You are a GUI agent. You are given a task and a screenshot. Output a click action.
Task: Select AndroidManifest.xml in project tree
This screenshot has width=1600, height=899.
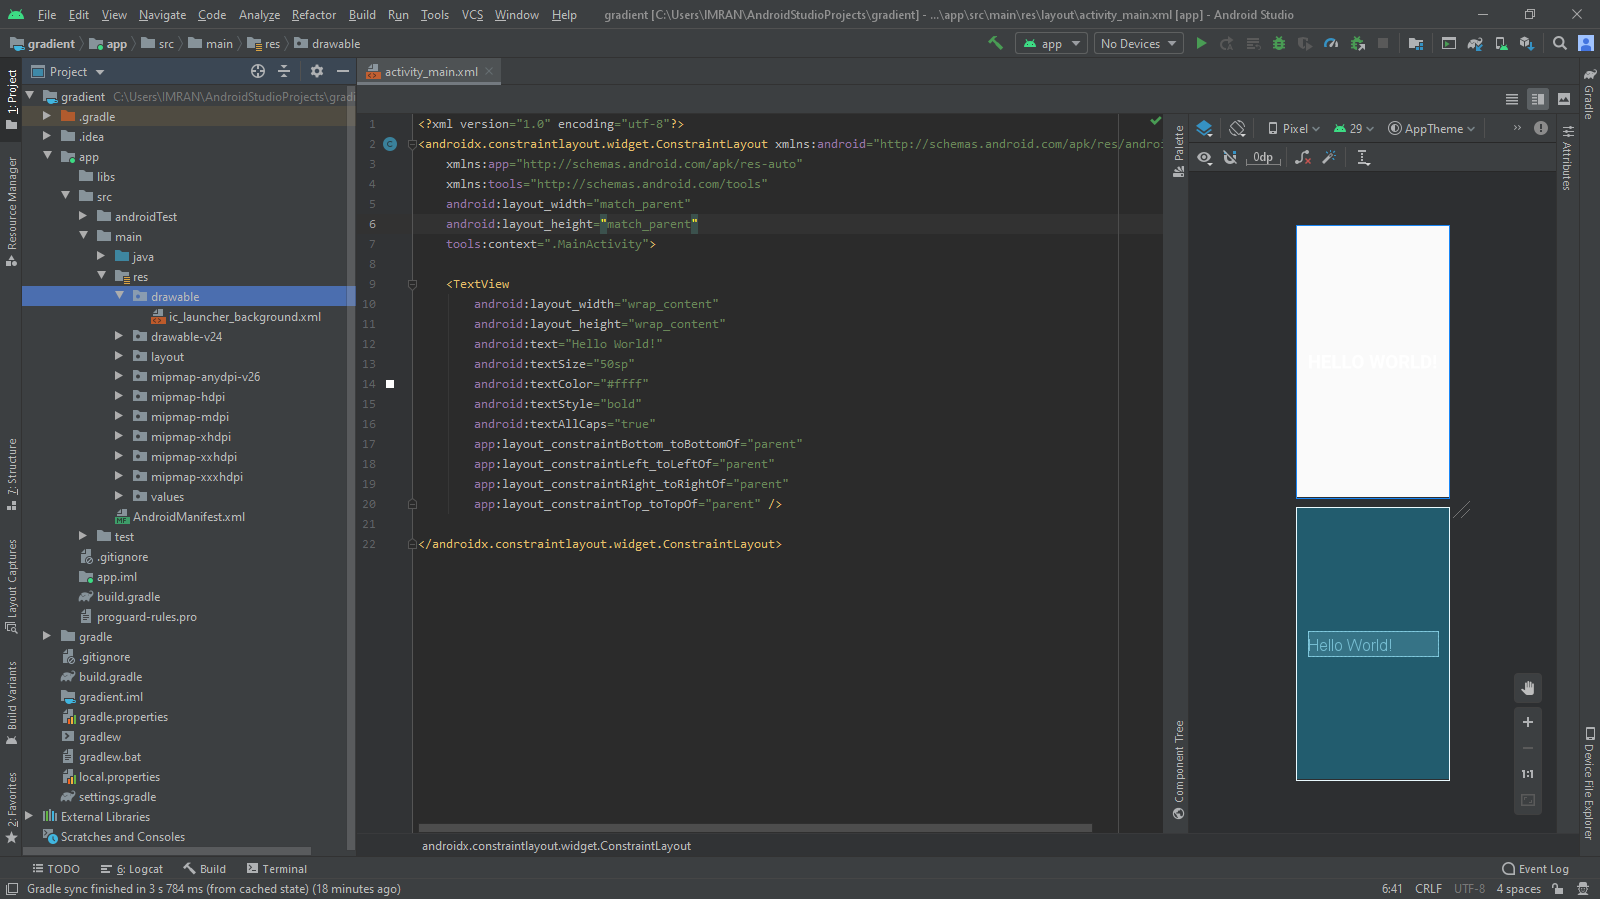[188, 516]
